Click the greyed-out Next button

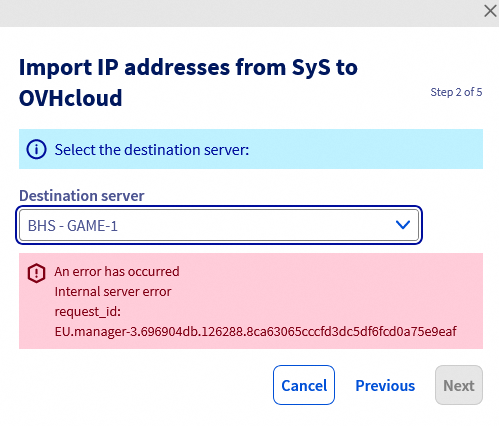pyautogui.click(x=459, y=385)
